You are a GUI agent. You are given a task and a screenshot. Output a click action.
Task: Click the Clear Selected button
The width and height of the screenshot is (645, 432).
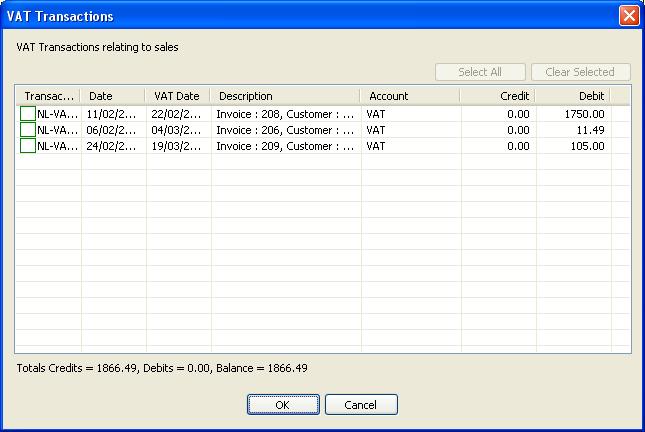(x=580, y=72)
